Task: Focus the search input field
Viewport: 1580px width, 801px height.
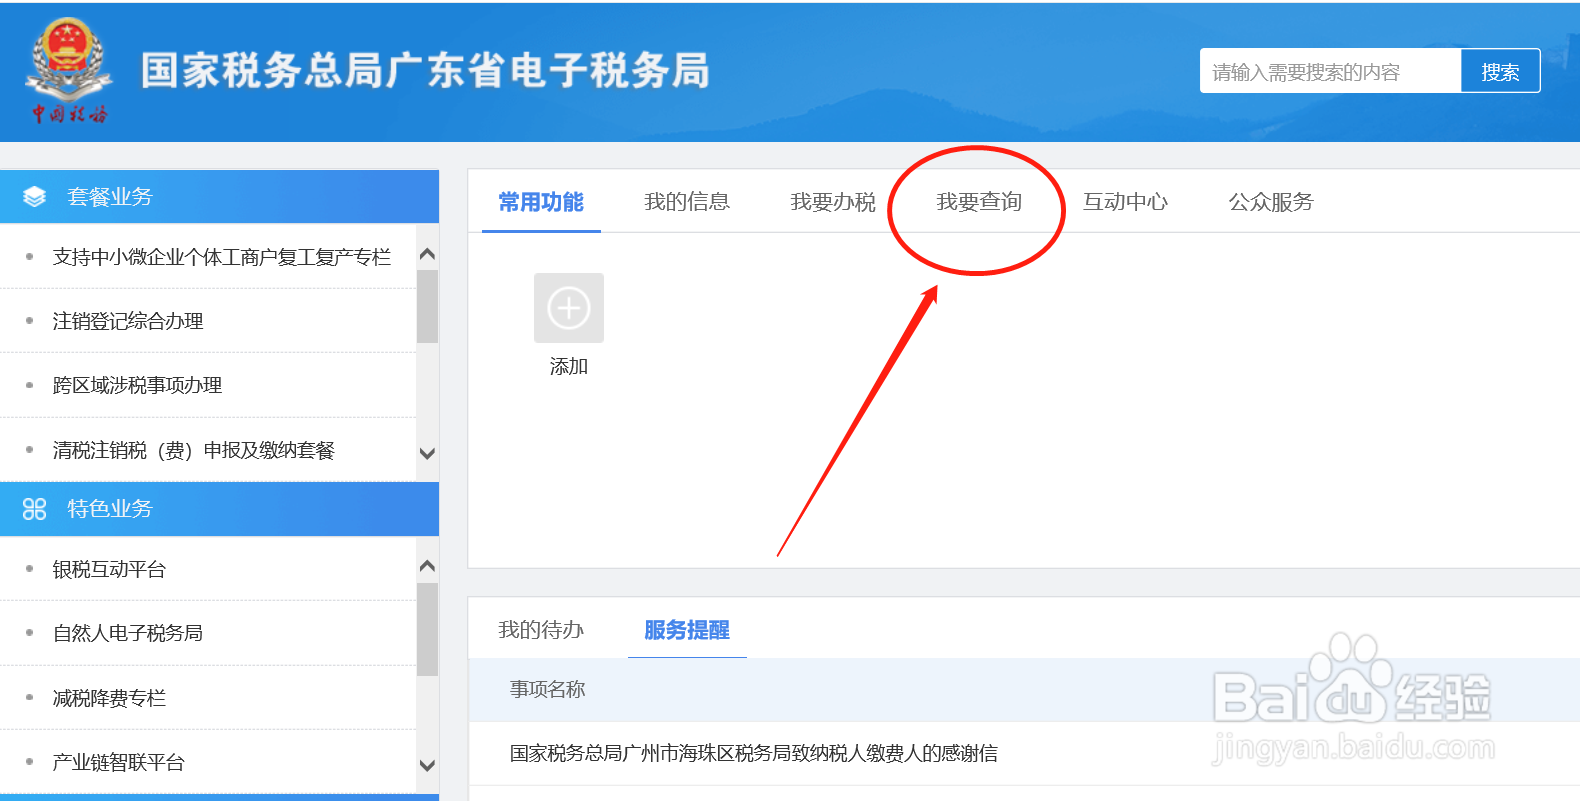Action: [1330, 71]
